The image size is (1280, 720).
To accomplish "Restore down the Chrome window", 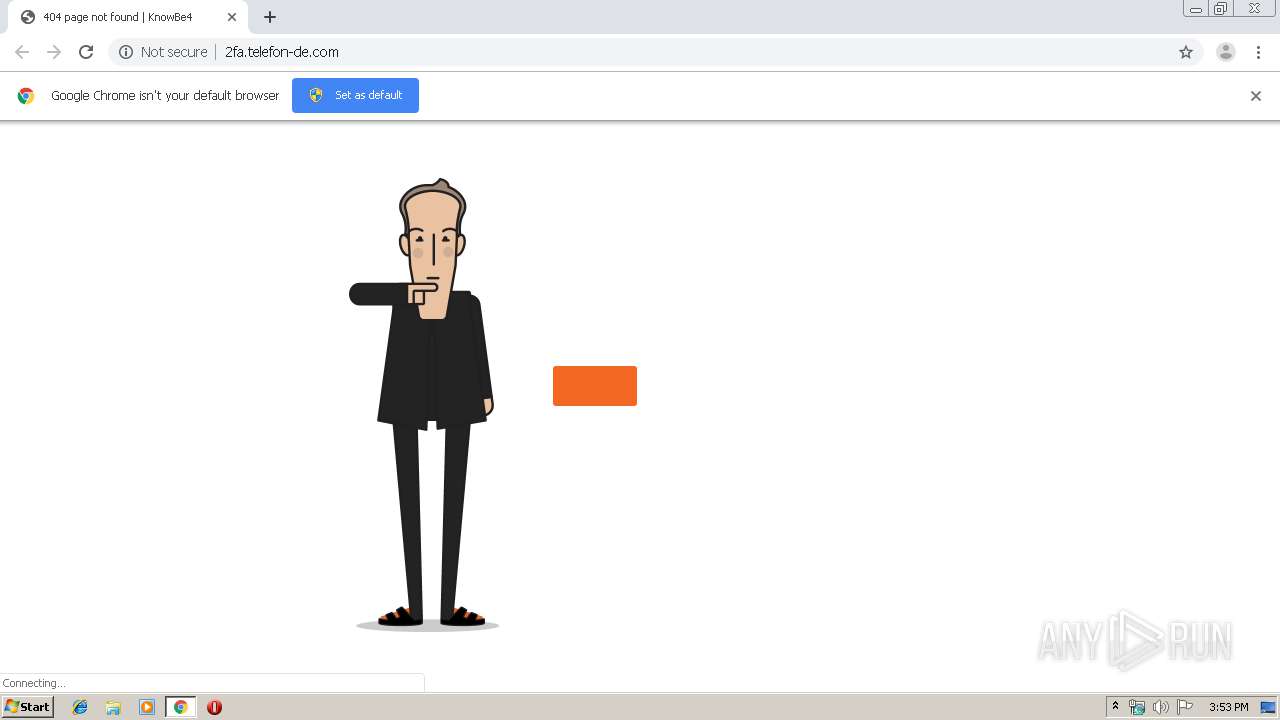I will click(x=1221, y=9).
